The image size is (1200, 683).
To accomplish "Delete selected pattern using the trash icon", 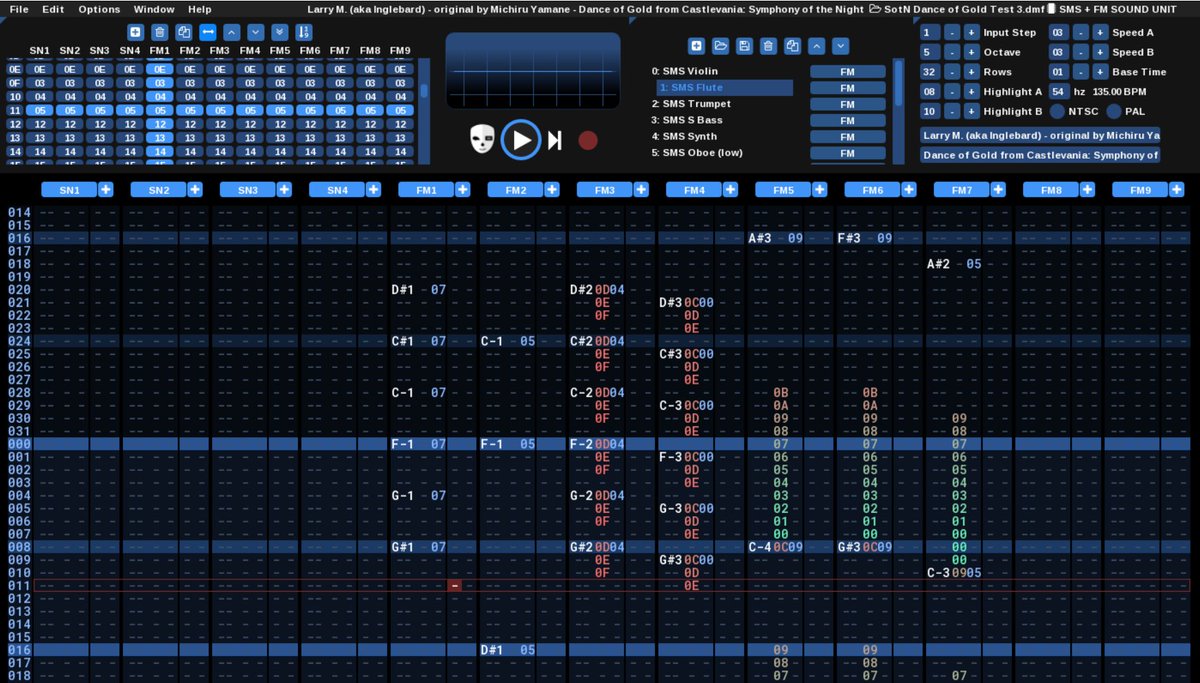I will coord(159,31).
